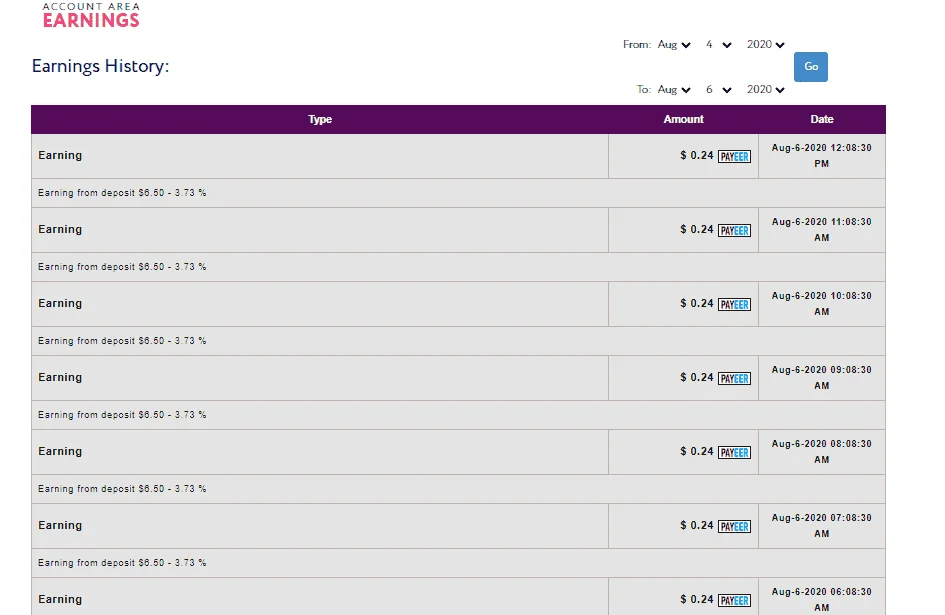This screenshot has height=615, width=945.
Task: Select the date Aug-6-2020 11:08:30 AM
Action: click(821, 230)
